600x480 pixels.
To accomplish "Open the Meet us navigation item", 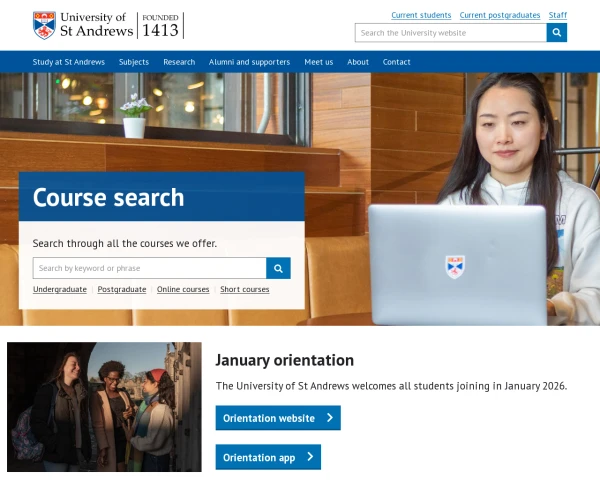I will (319, 62).
